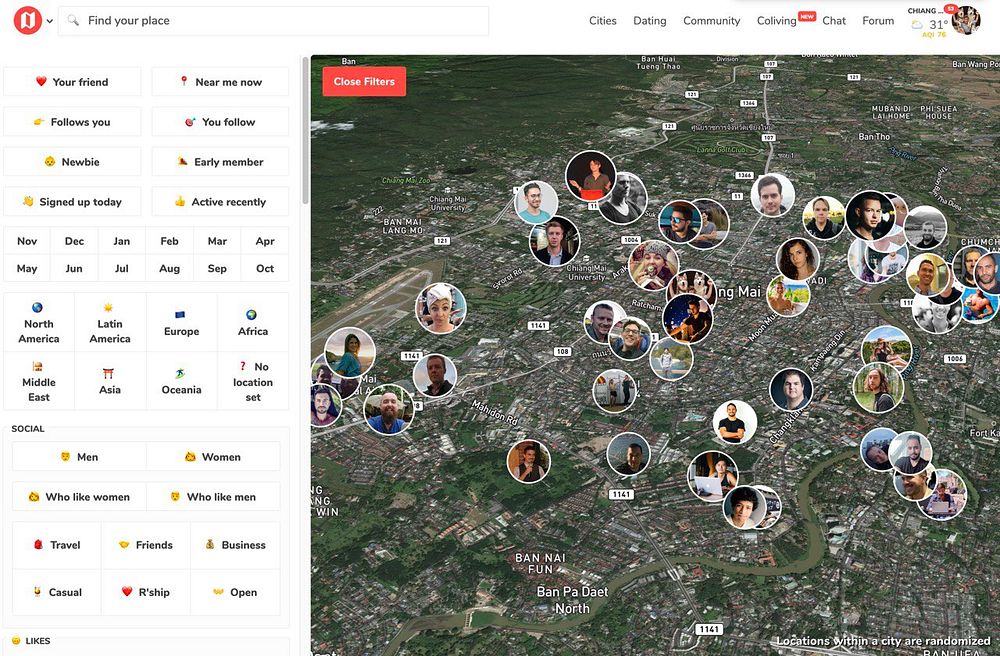Open map avatar of bearded man in blue shirt
Viewport: 1000px width, 656px height.
(x=388, y=410)
